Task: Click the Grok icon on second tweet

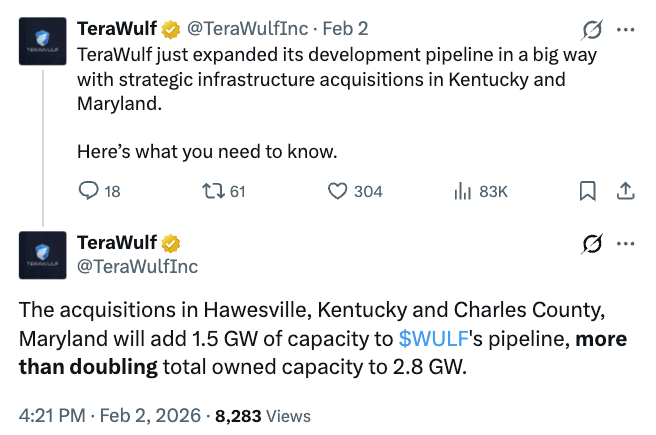Action: pos(590,244)
